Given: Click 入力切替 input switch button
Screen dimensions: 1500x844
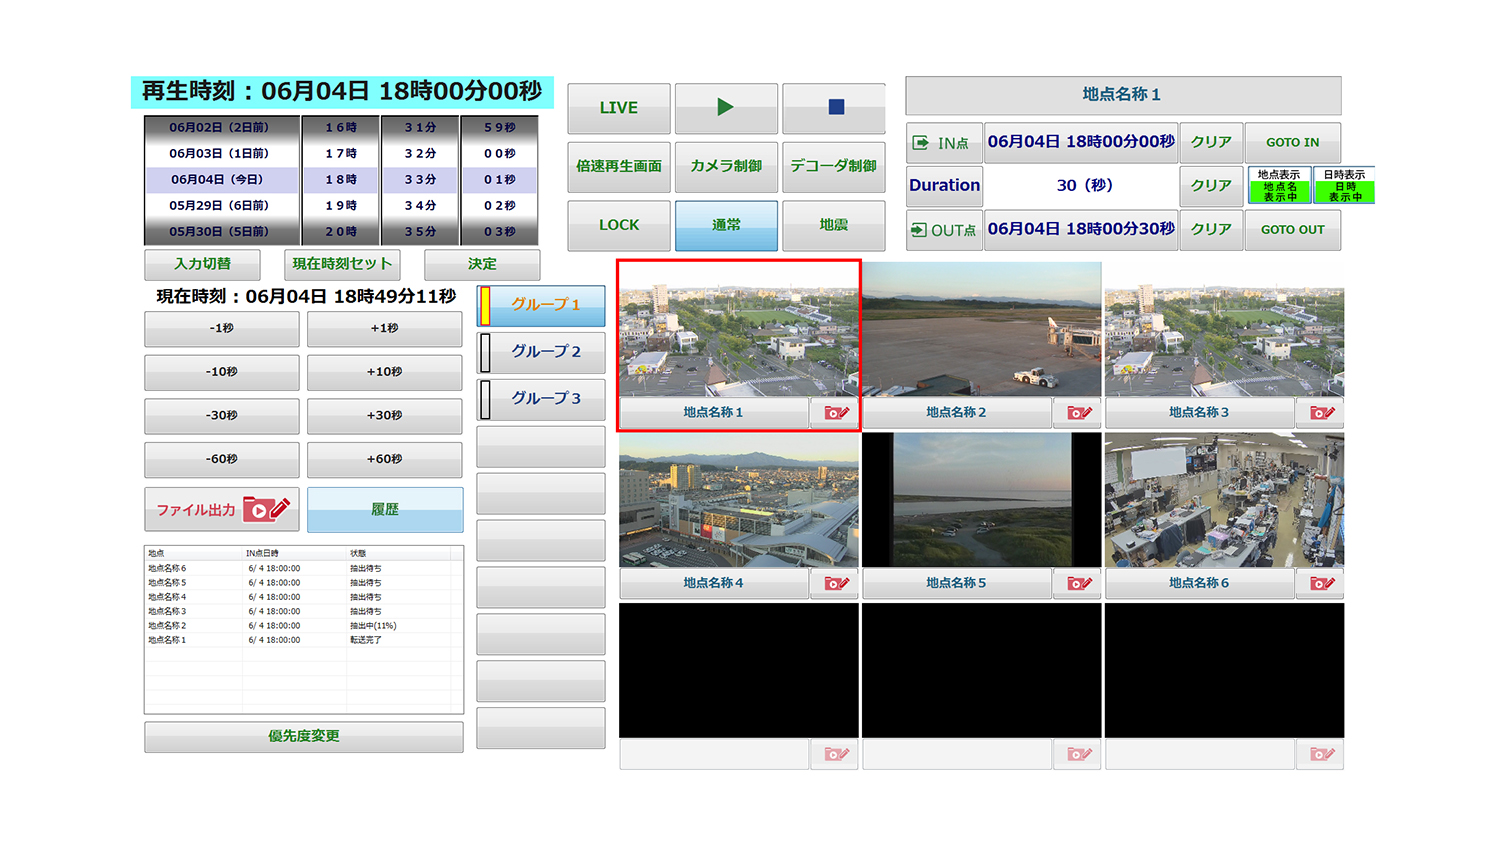Looking at the screenshot, I should [x=202, y=265].
